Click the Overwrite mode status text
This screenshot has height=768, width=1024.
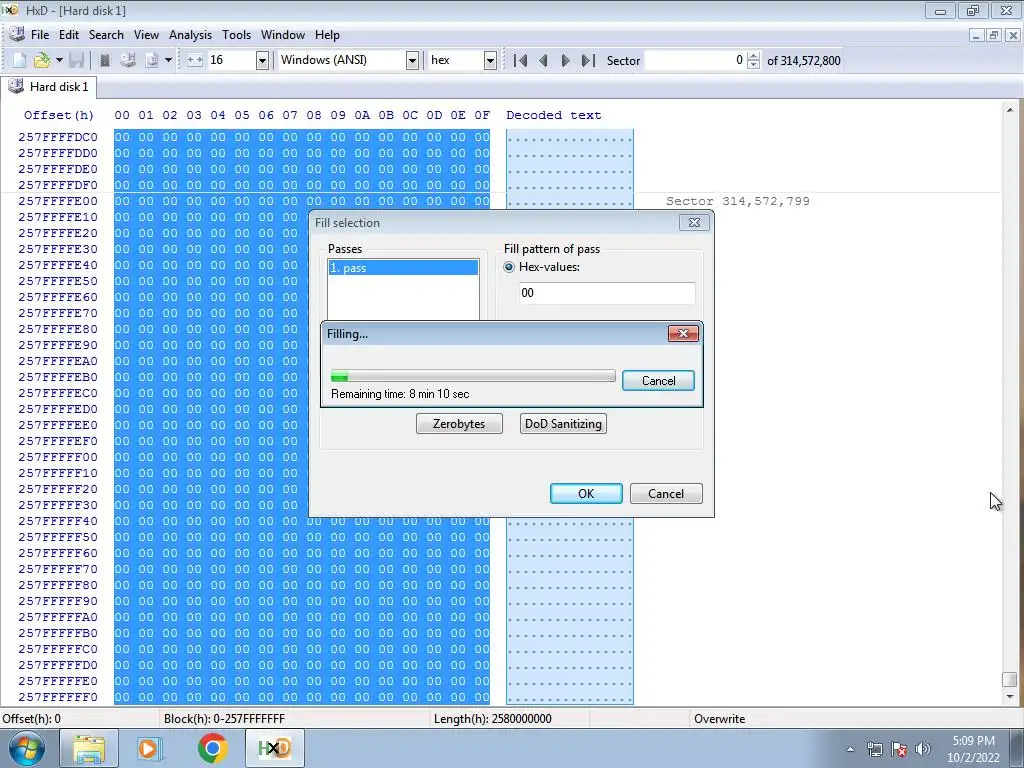tap(719, 718)
